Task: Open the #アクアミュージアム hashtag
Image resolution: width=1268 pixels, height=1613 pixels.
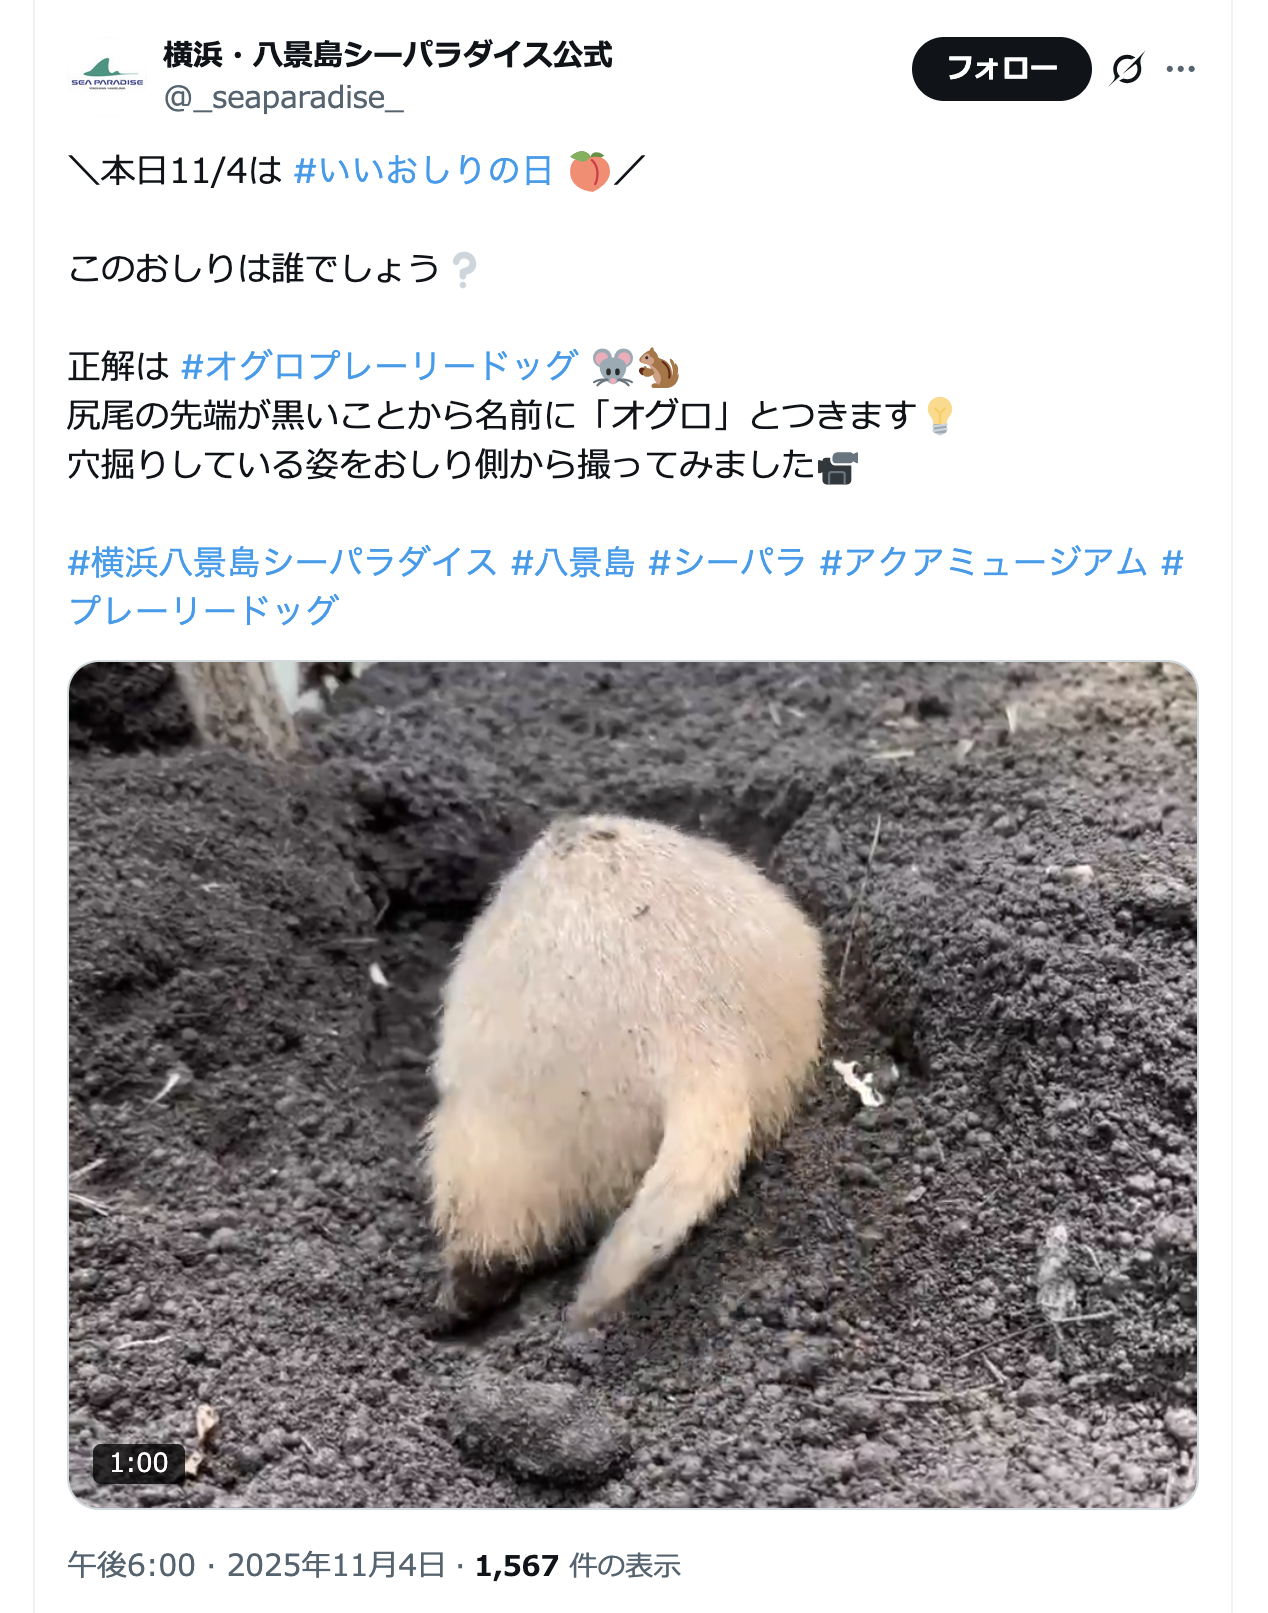Action: point(984,562)
